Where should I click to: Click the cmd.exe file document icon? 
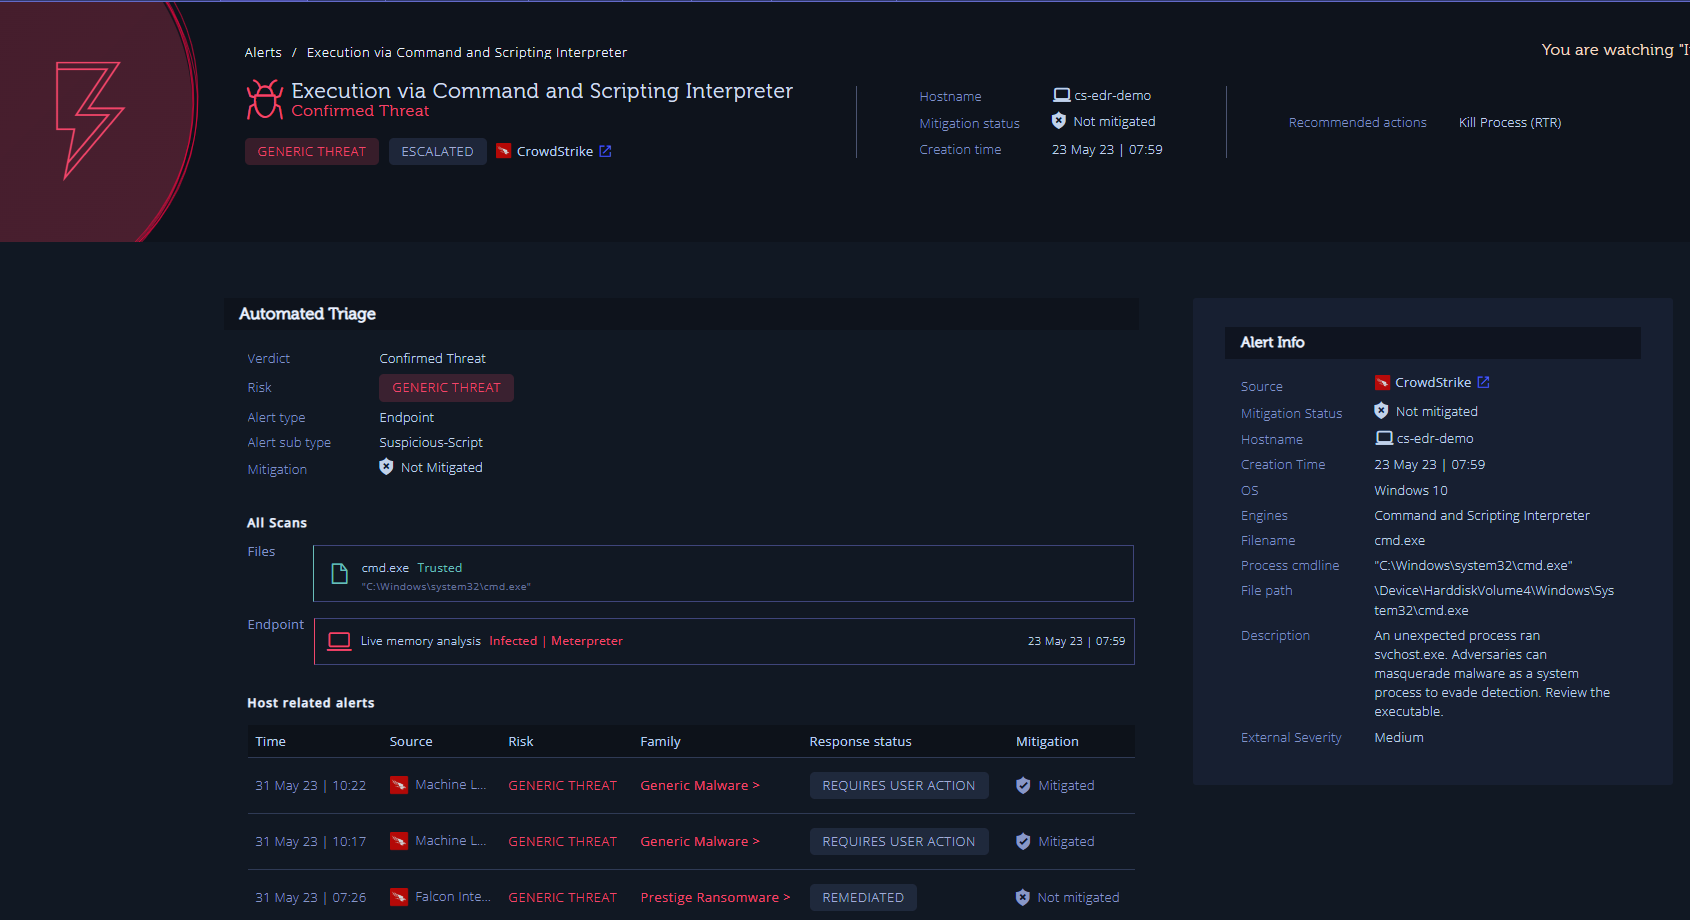[340, 573]
